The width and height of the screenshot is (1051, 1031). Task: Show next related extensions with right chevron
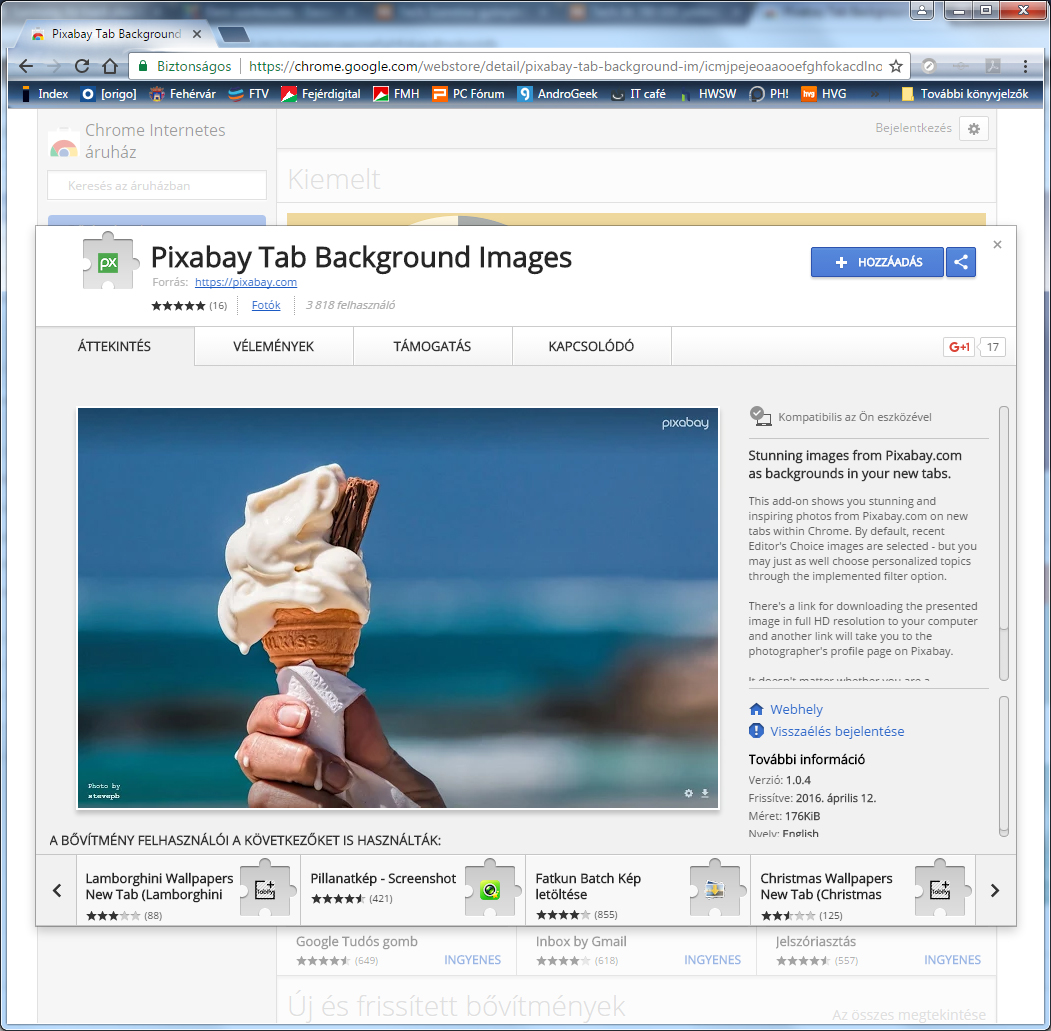point(995,890)
